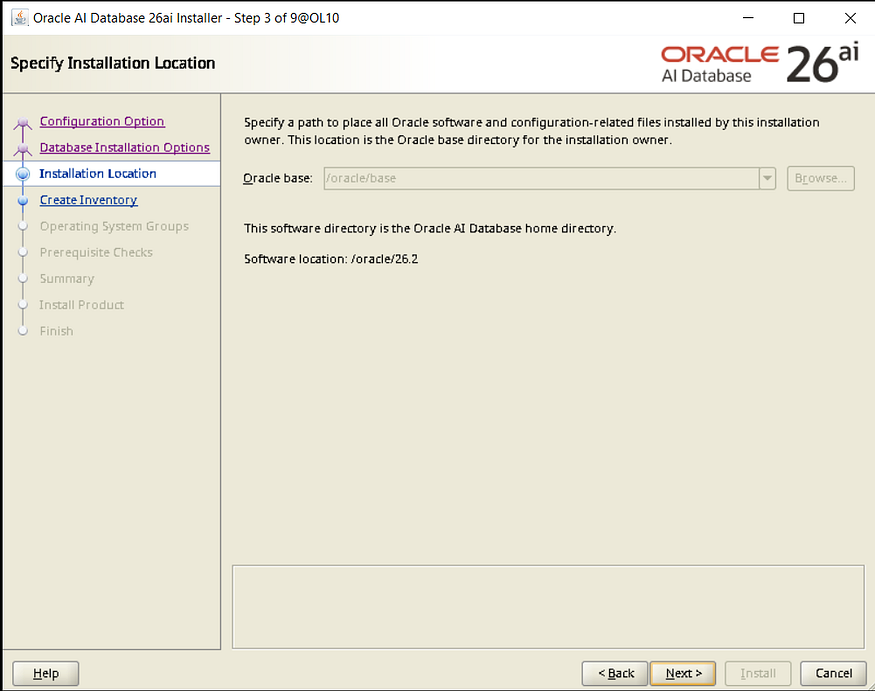Click the Finish step label
875x691 pixels.
(56, 331)
